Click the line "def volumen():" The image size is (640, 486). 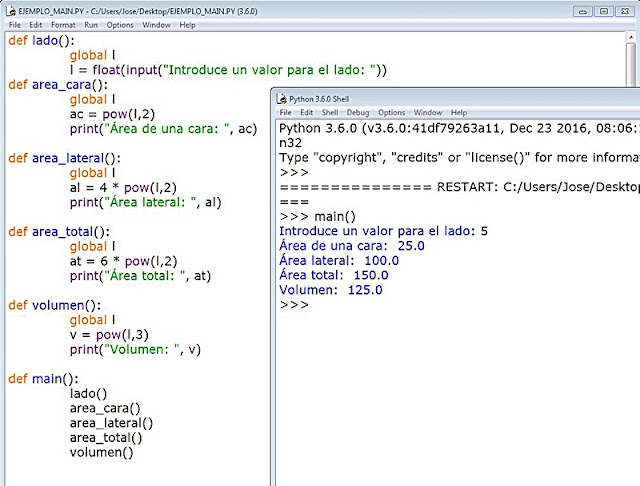point(54,305)
